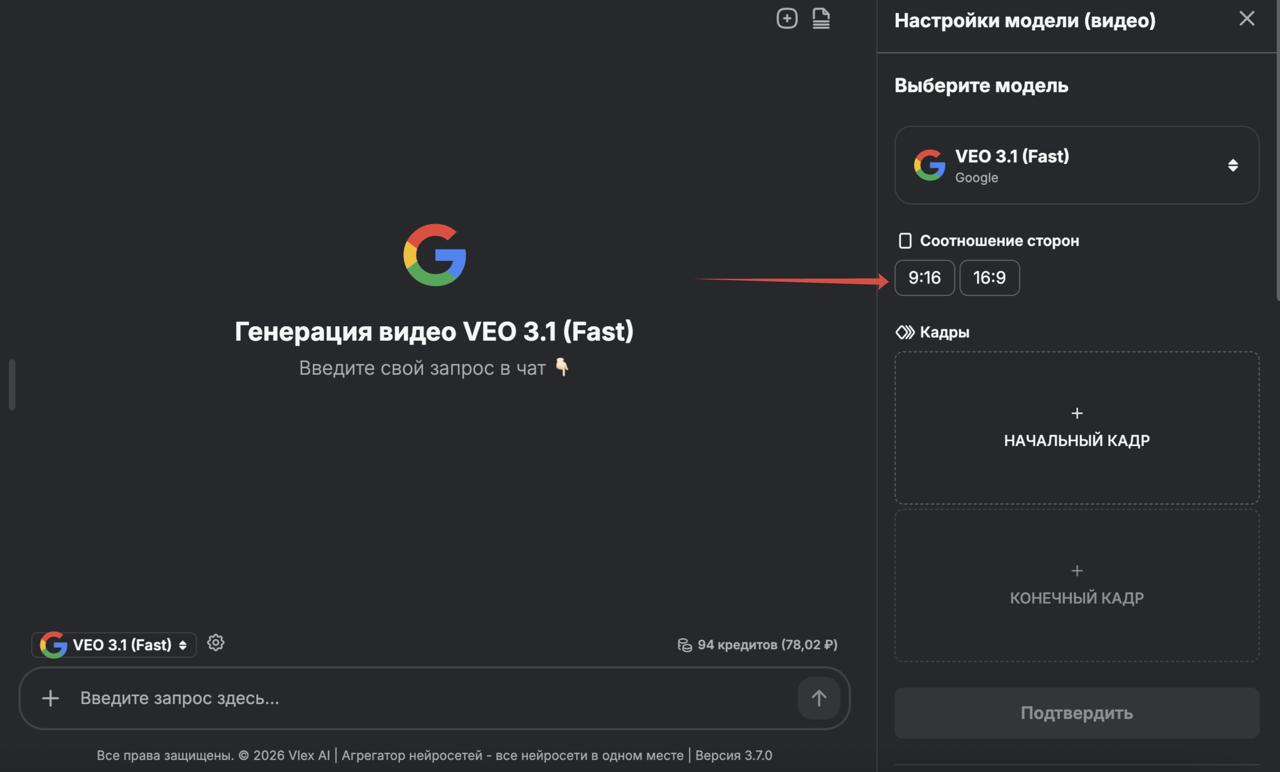This screenshot has width=1280, height=772.
Task: Open the document list icon at top
Action: coord(821,18)
